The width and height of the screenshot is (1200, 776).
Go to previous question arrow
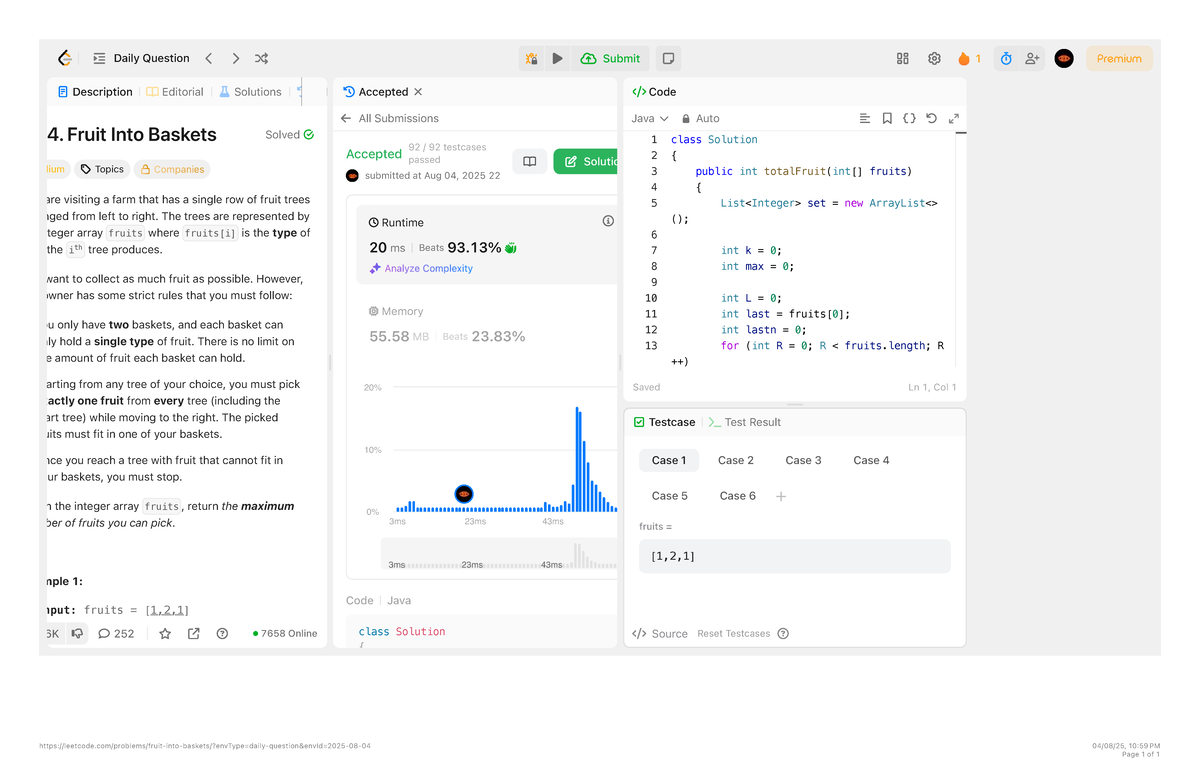208,58
